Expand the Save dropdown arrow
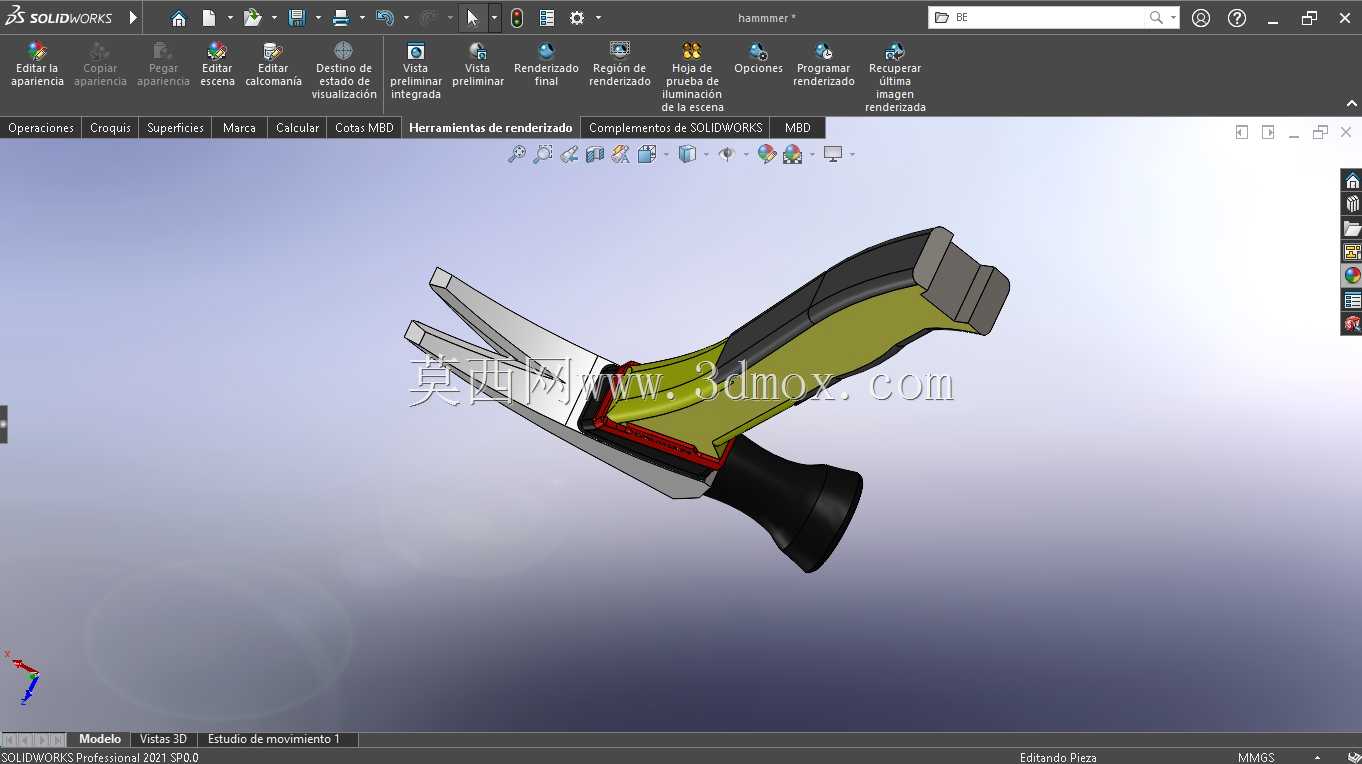Image resolution: width=1362 pixels, height=764 pixels. (x=318, y=18)
